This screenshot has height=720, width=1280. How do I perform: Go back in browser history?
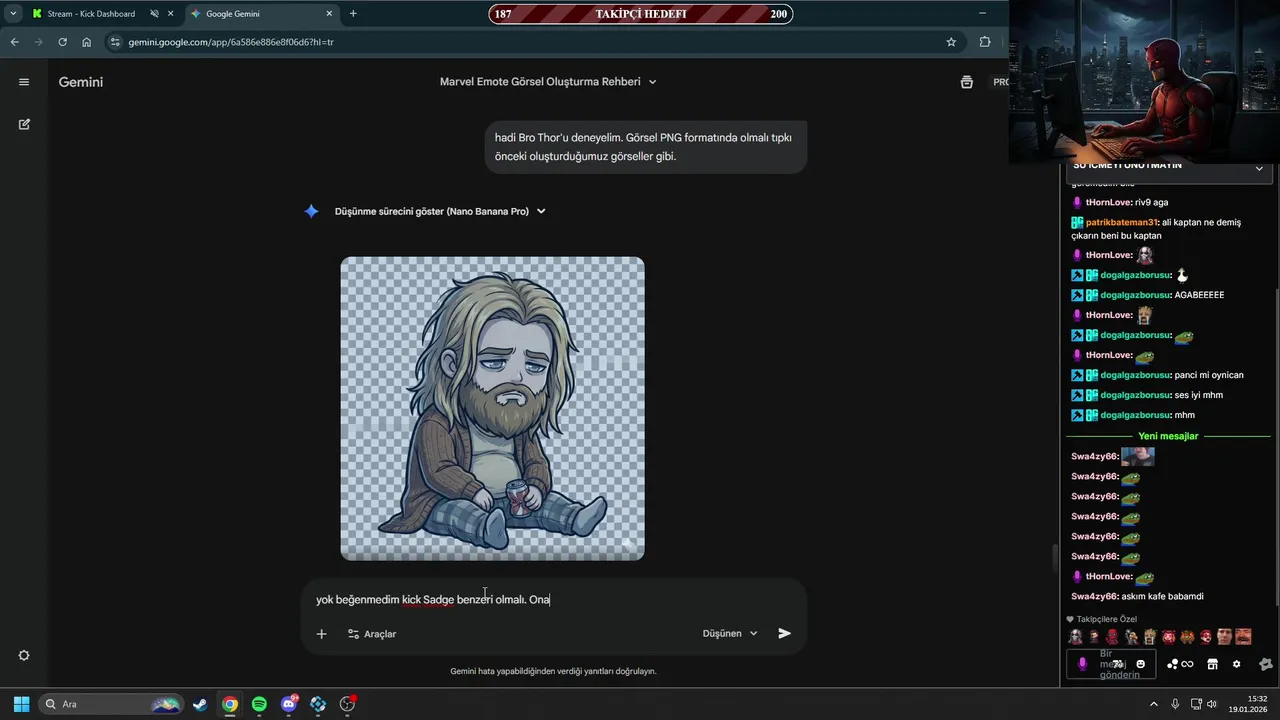pos(14,42)
